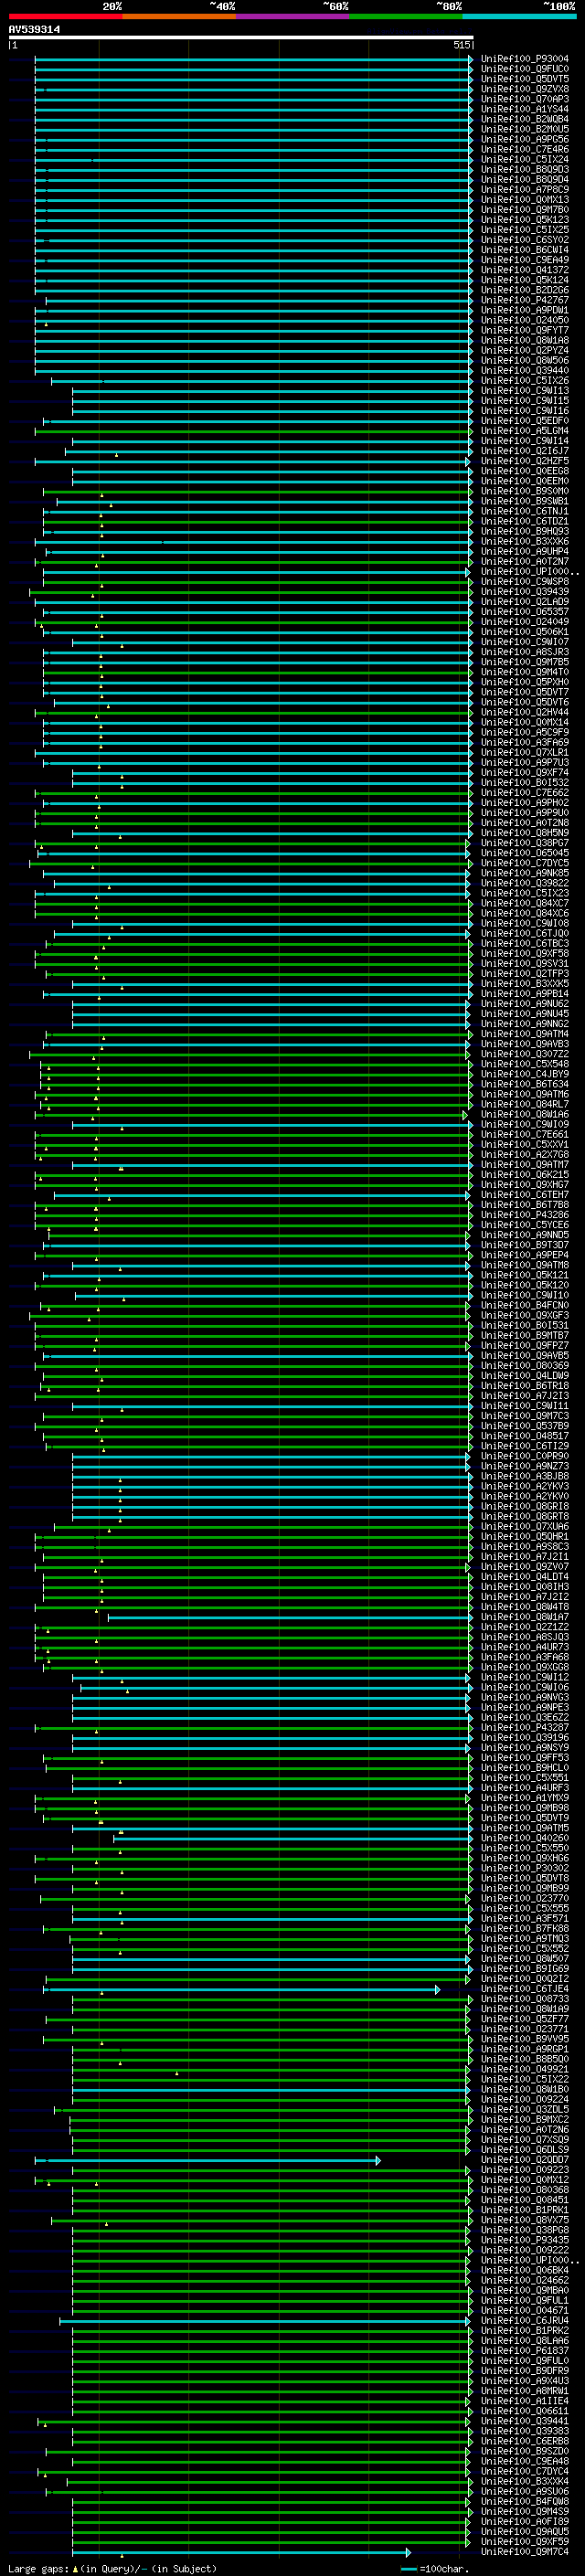Select UniRef100_C7E661 label
This screenshot has height=2576, width=585.
pyautogui.click(x=525, y=1135)
